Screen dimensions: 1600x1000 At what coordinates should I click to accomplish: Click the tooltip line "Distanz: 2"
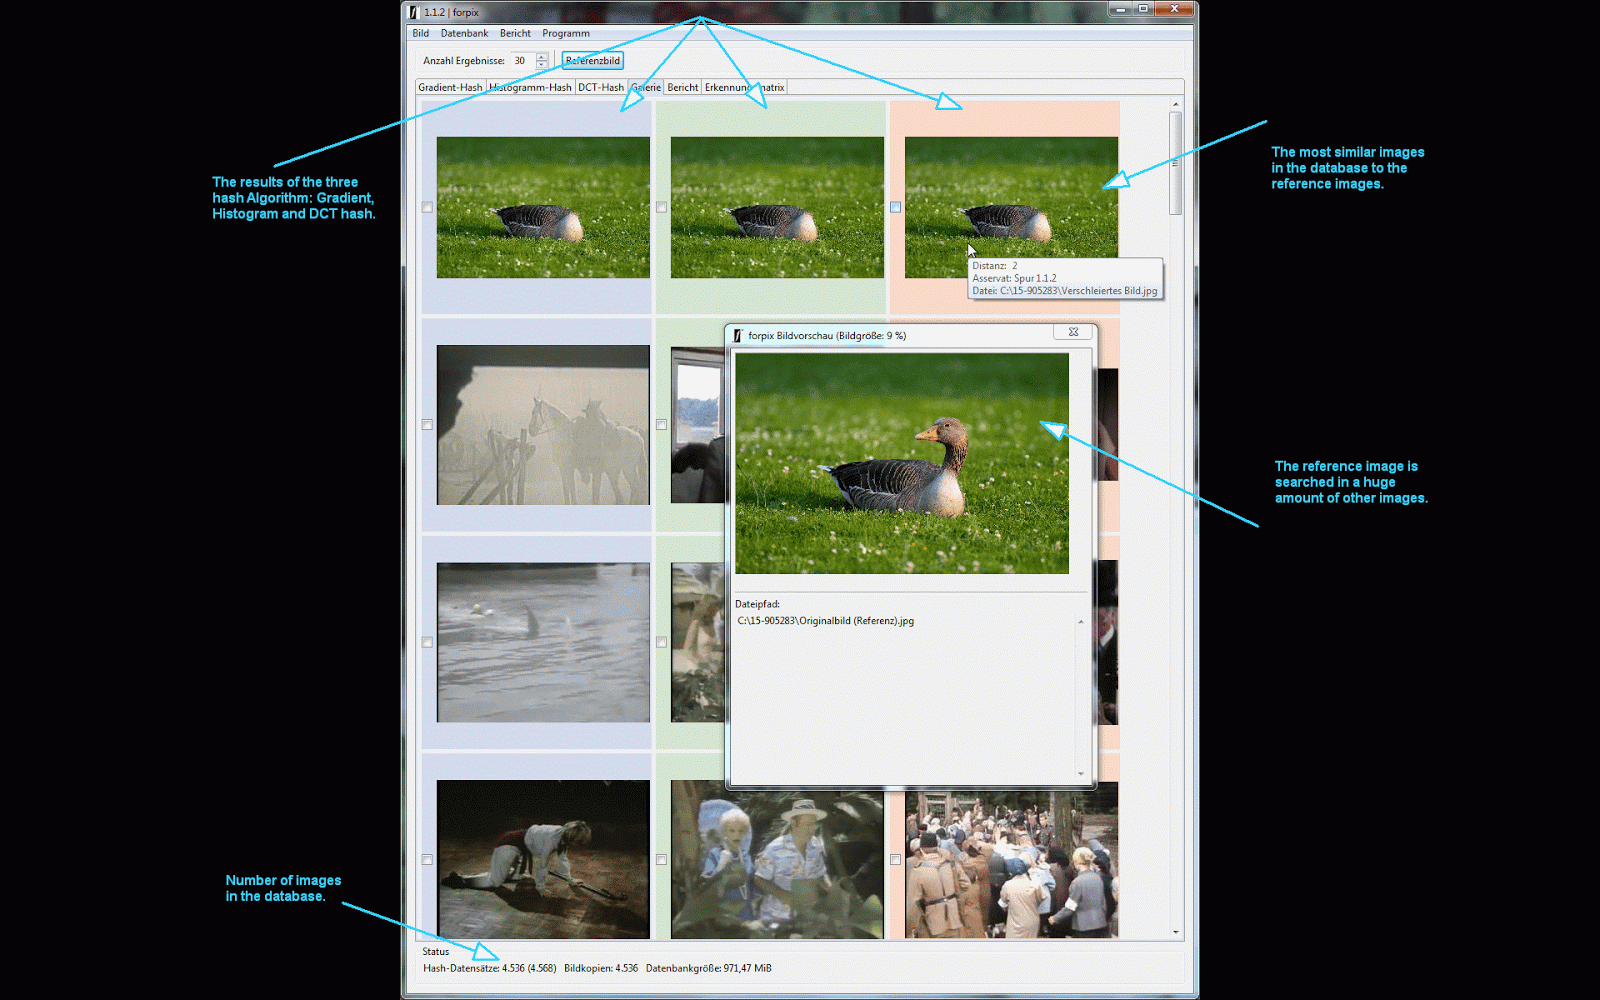pyautogui.click(x=995, y=266)
